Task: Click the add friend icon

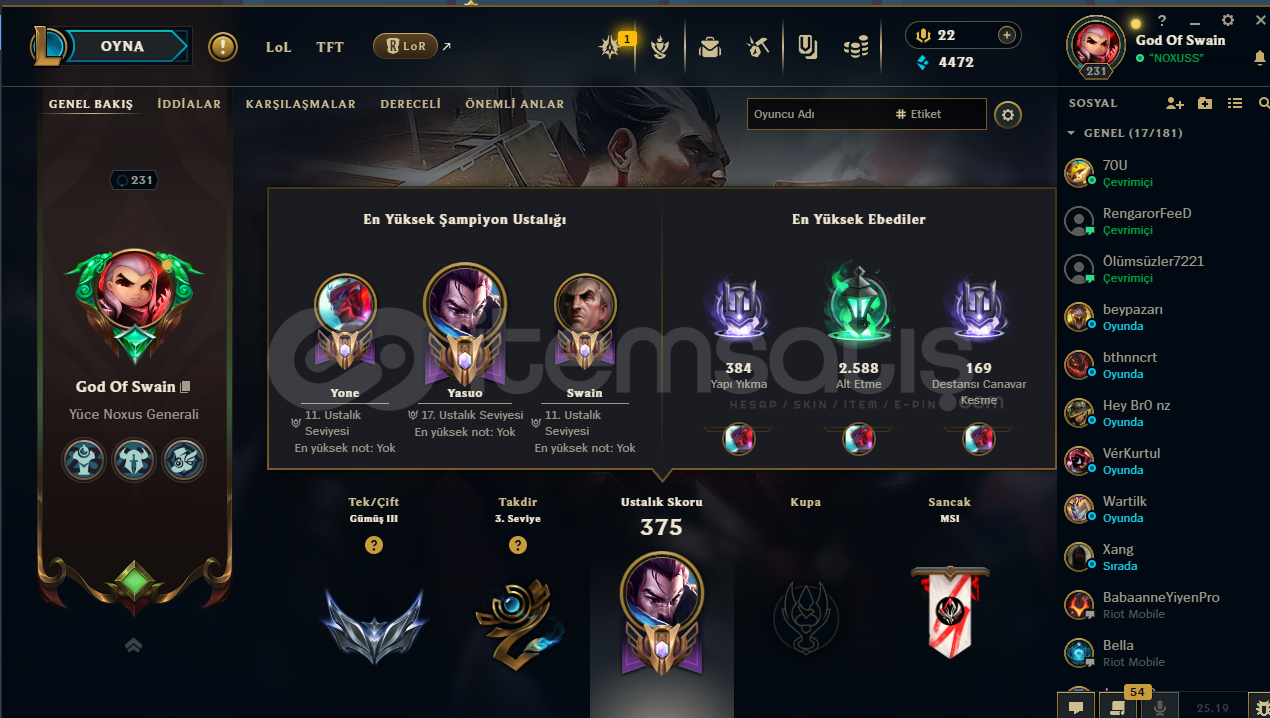Action: point(1175,103)
